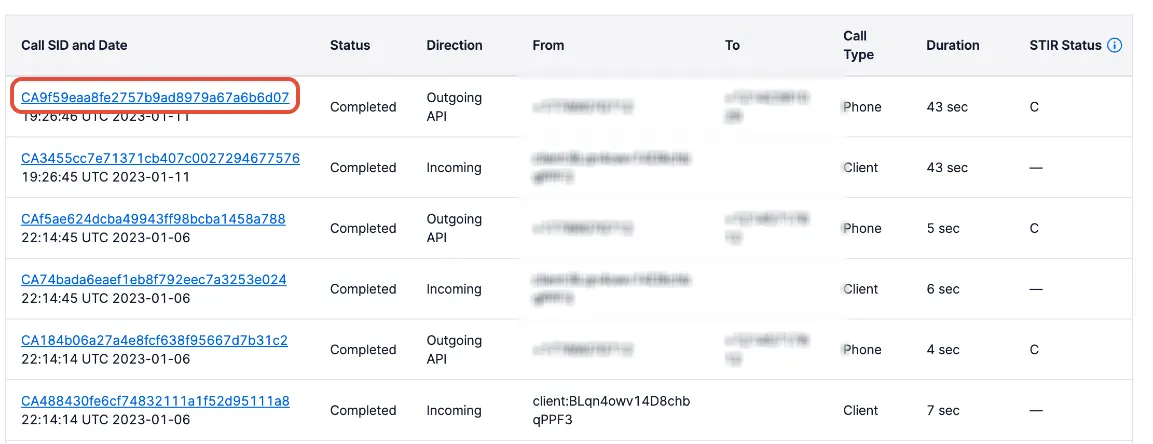1153x444 pixels.
Task: Open call CA3455cc7e71371cb407c0027294677576
Action: (160, 159)
